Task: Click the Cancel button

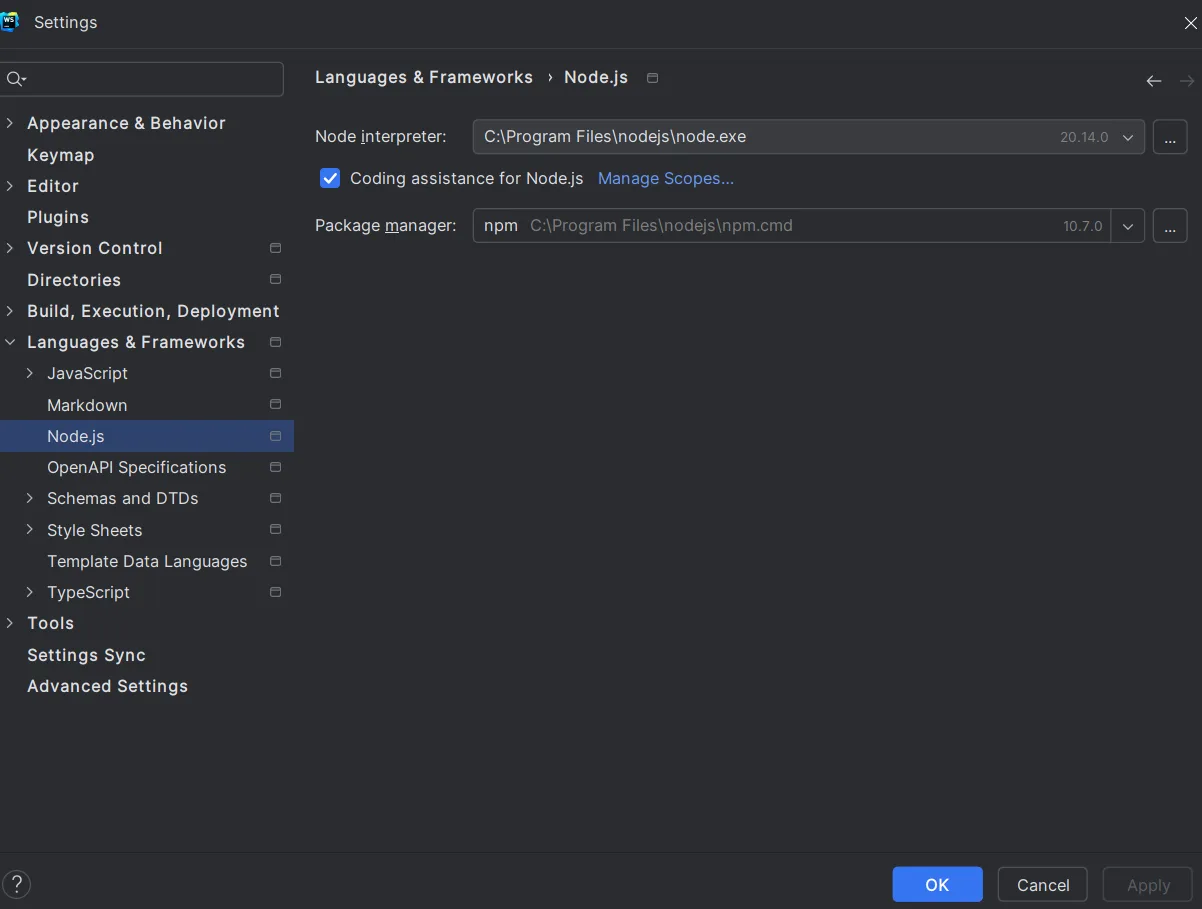Action: 1043,884
